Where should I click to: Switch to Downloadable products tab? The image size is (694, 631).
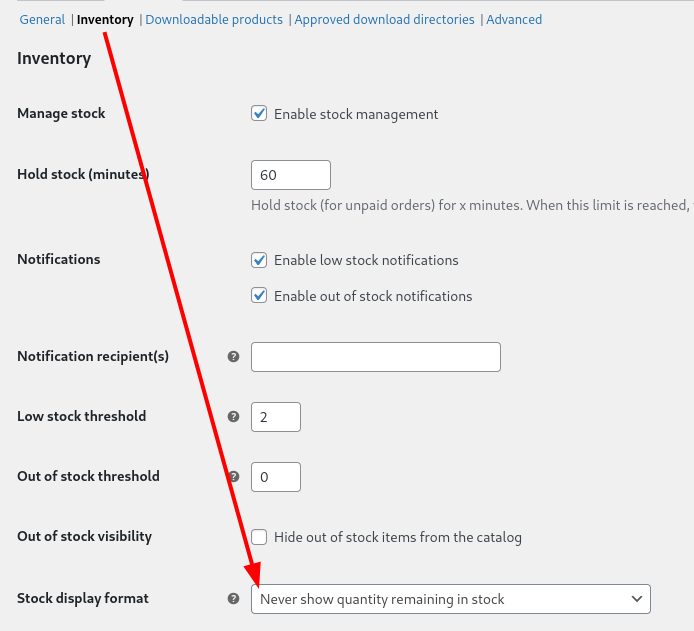coord(214,19)
